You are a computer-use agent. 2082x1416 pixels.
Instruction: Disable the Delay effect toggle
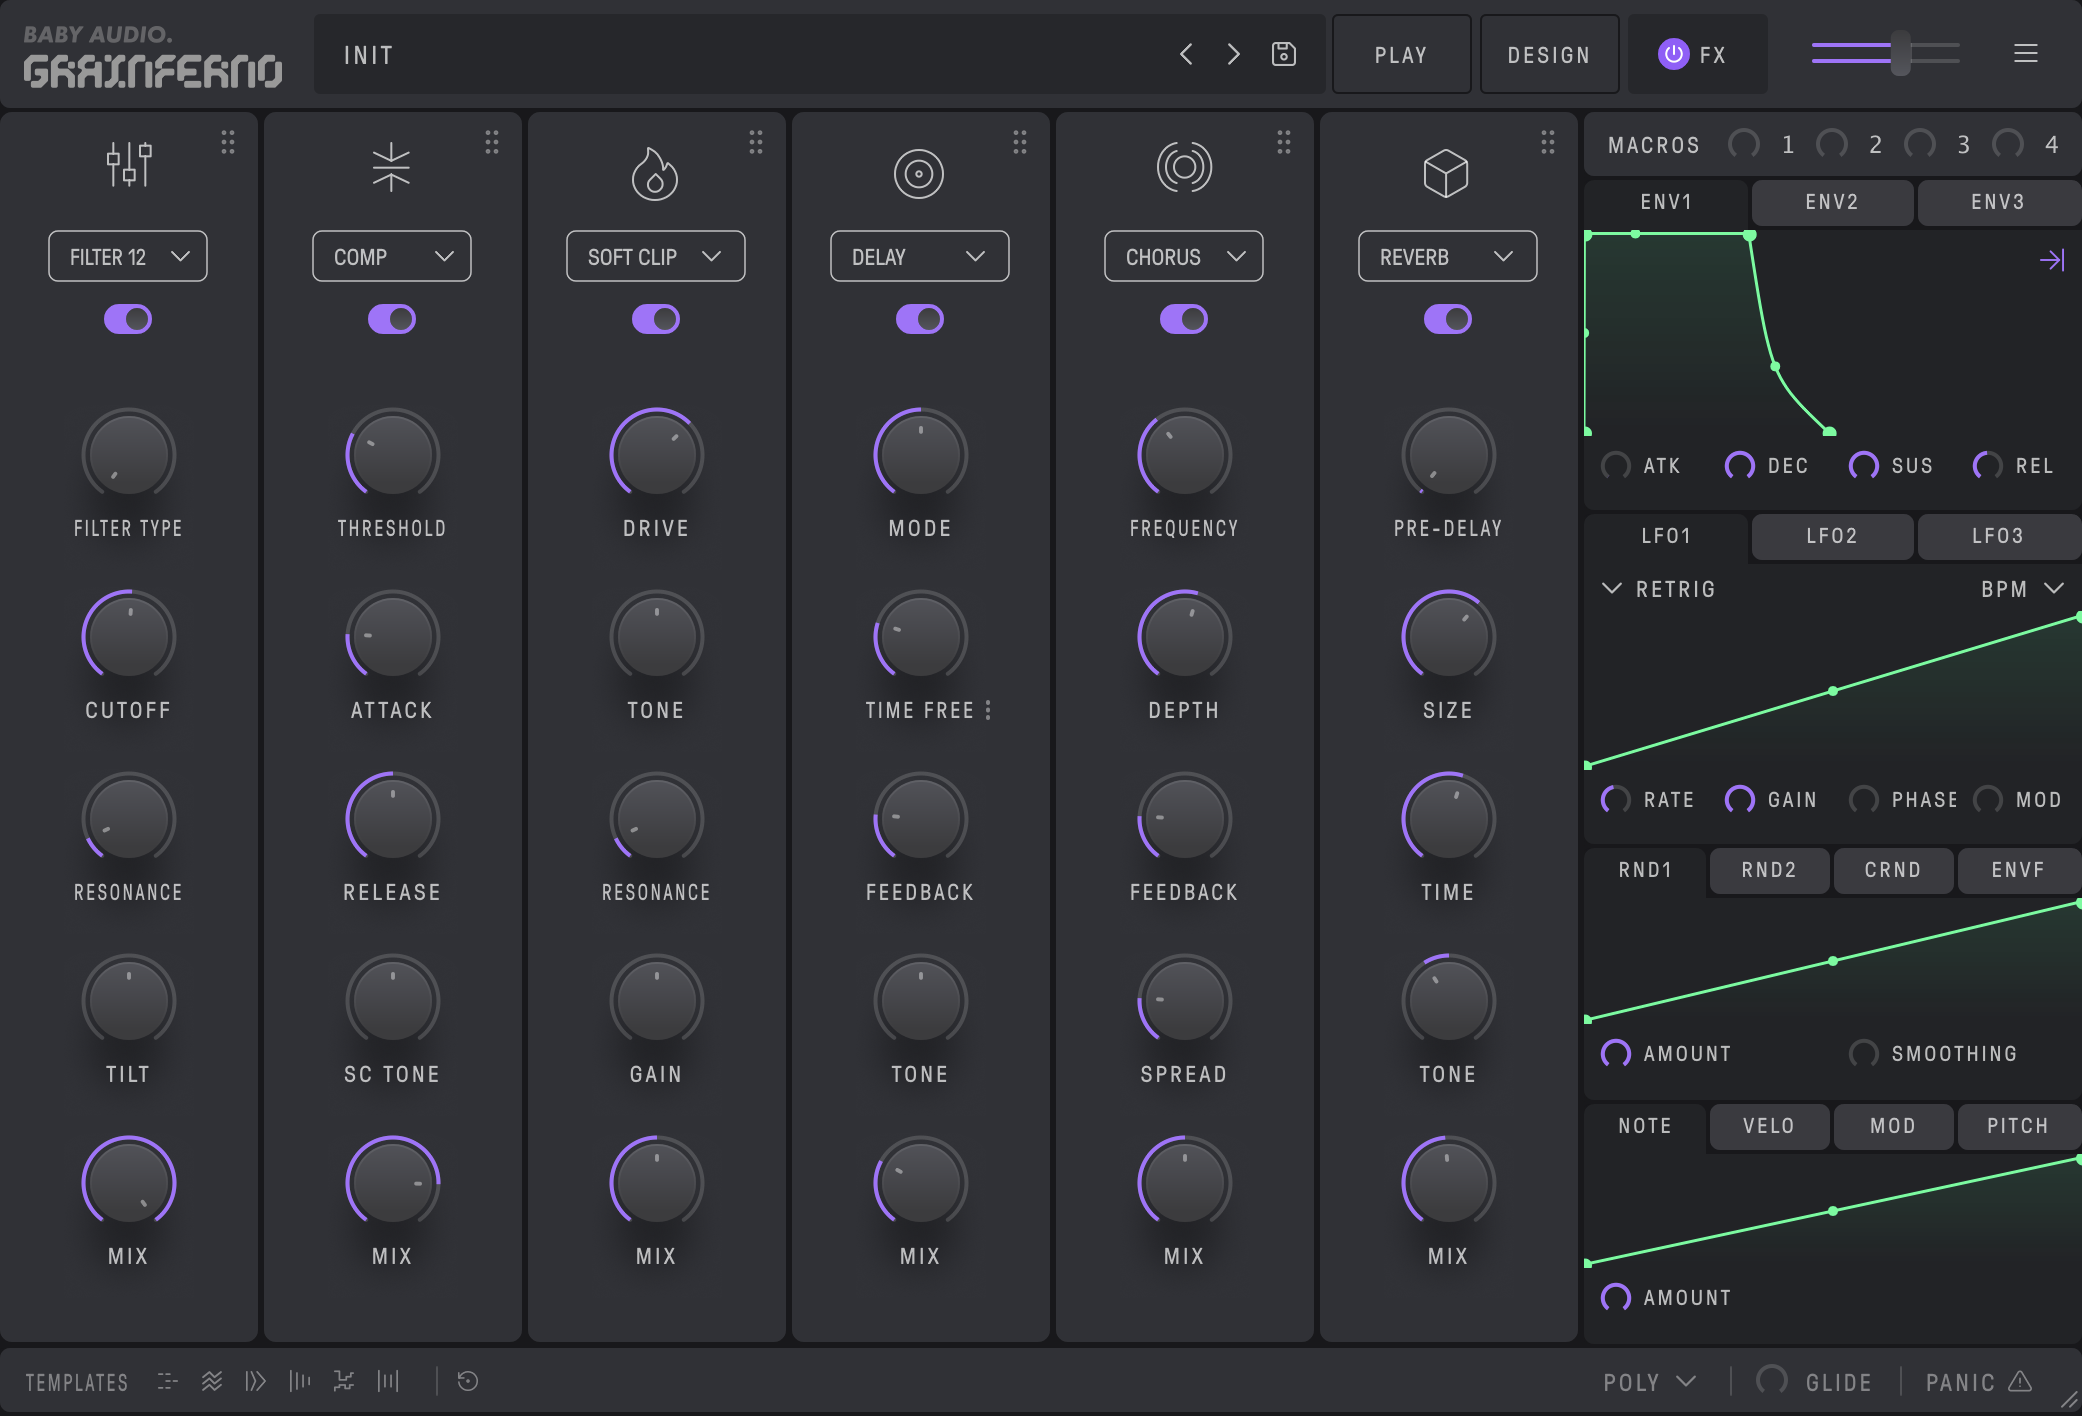[x=919, y=319]
